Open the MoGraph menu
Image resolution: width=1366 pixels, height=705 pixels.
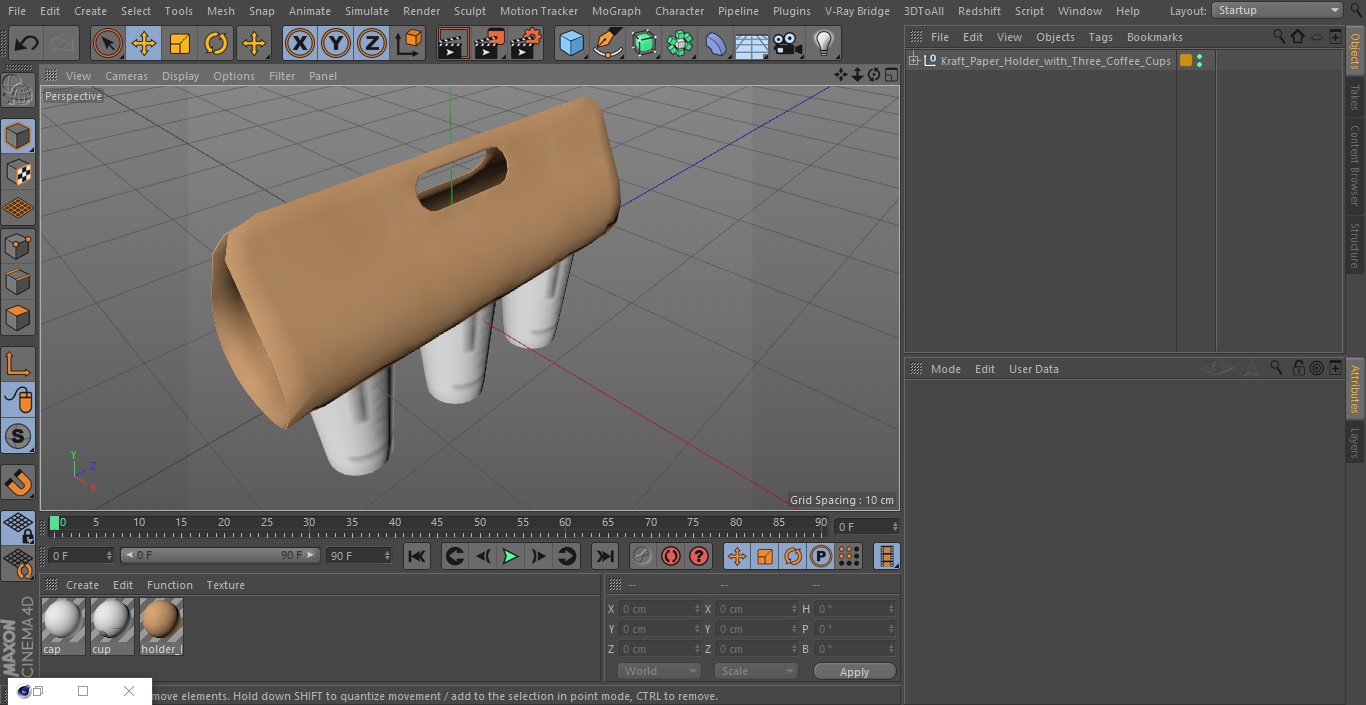[x=616, y=11]
